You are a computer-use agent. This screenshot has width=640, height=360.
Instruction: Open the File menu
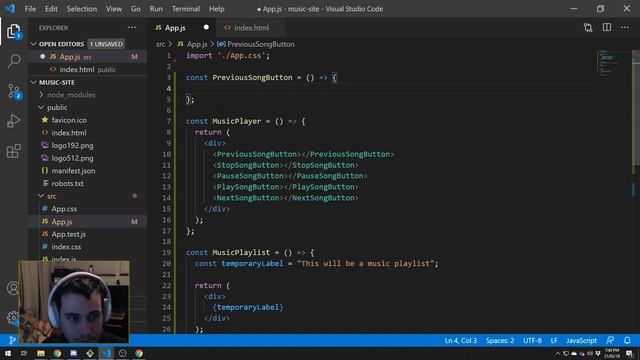click(x=30, y=9)
